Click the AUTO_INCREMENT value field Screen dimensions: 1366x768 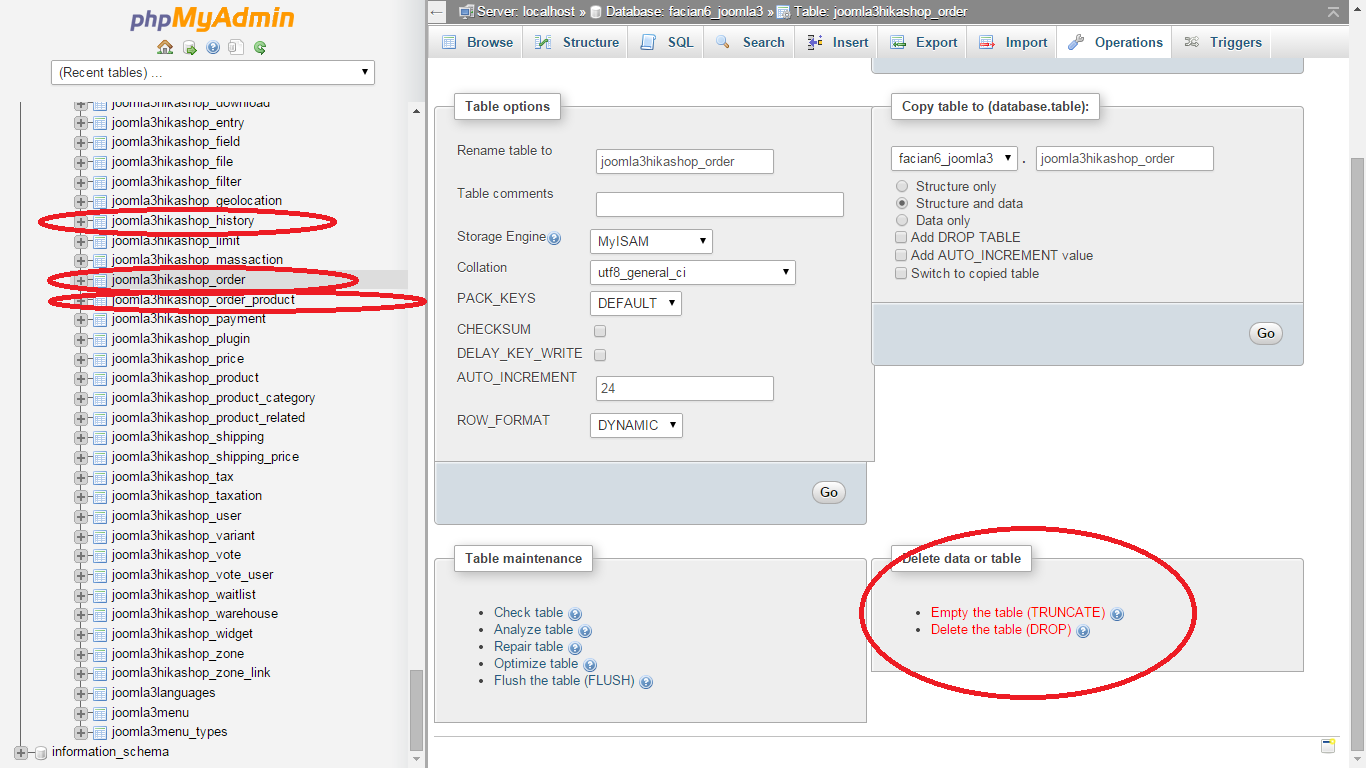coord(685,389)
